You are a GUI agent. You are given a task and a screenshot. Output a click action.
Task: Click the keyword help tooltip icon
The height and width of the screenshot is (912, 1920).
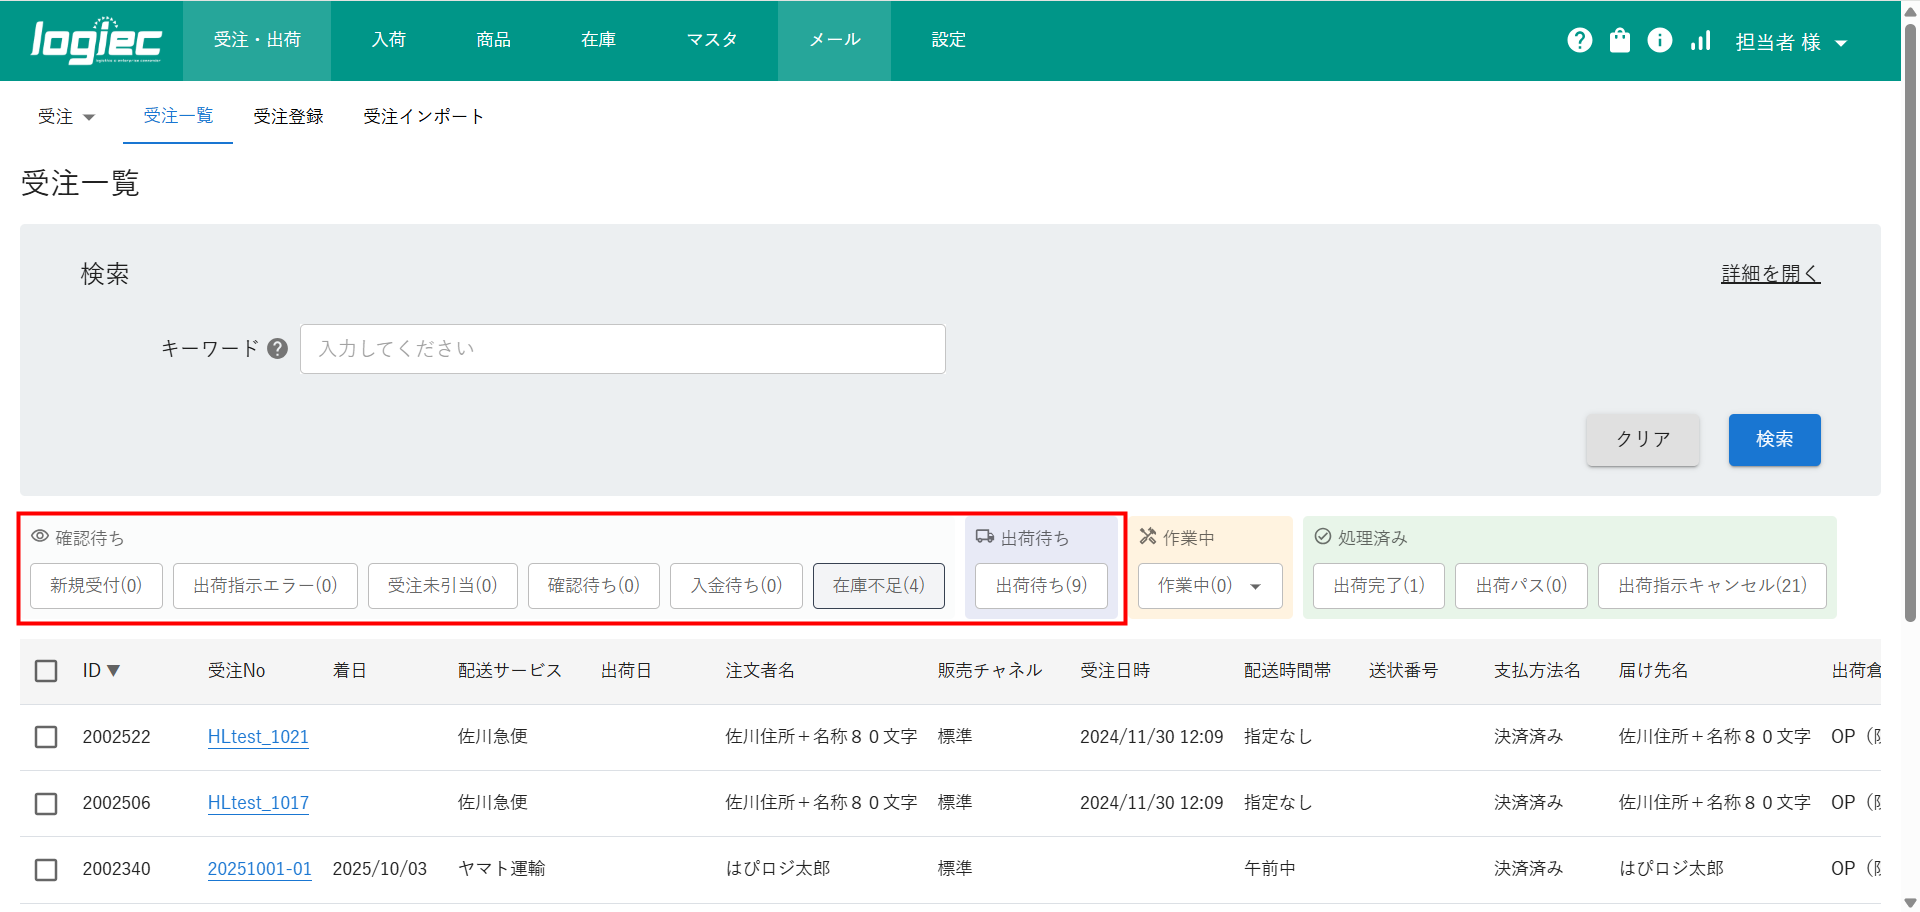pyautogui.click(x=278, y=349)
